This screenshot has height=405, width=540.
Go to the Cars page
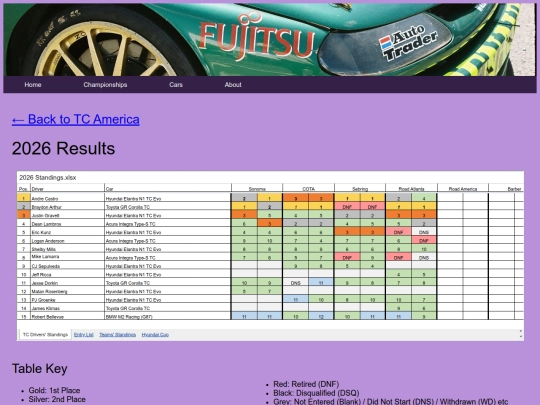176,85
